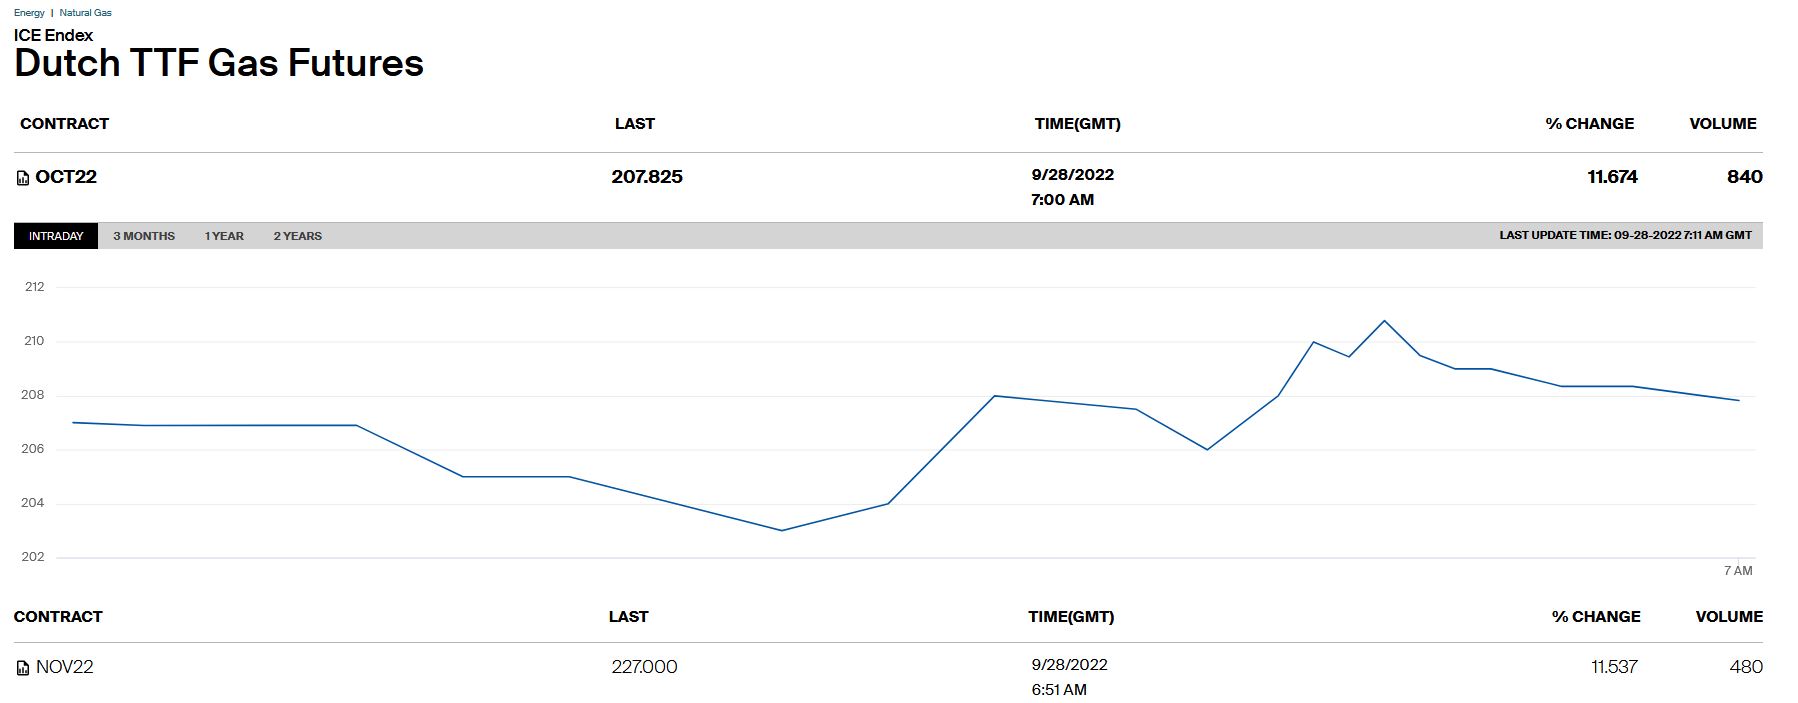Open the Energy breadcrumb link
The height and width of the screenshot is (703, 1798).
pos(29,13)
